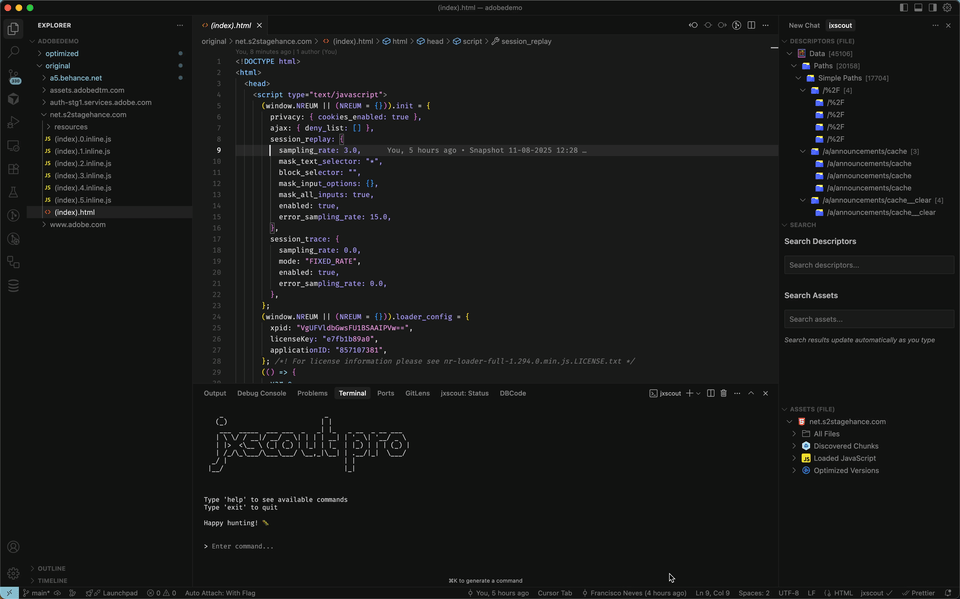The image size is (960, 599).
Task: Open the Accounts icon in activity bar
Action: pyautogui.click(x=14, y=547)
